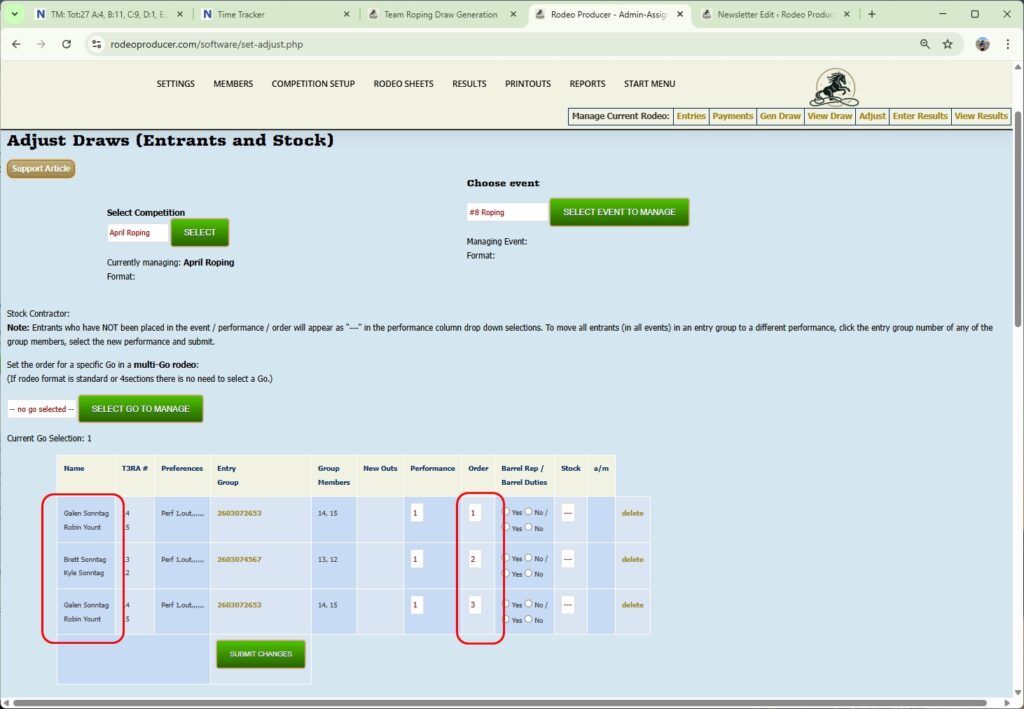The image size is (1024, 709).
Task: Open the MEMBERS menu
Action: [233, 84]
